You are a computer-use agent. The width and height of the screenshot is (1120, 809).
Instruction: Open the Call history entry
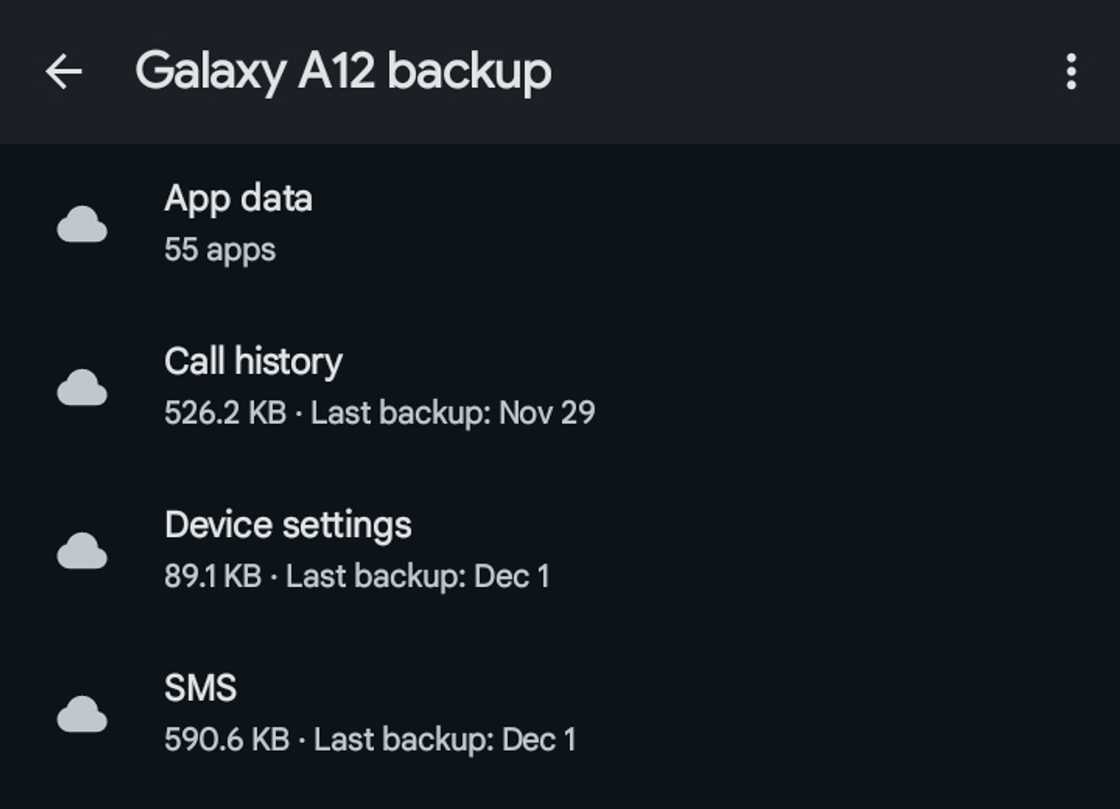click(x=253, y=362)
